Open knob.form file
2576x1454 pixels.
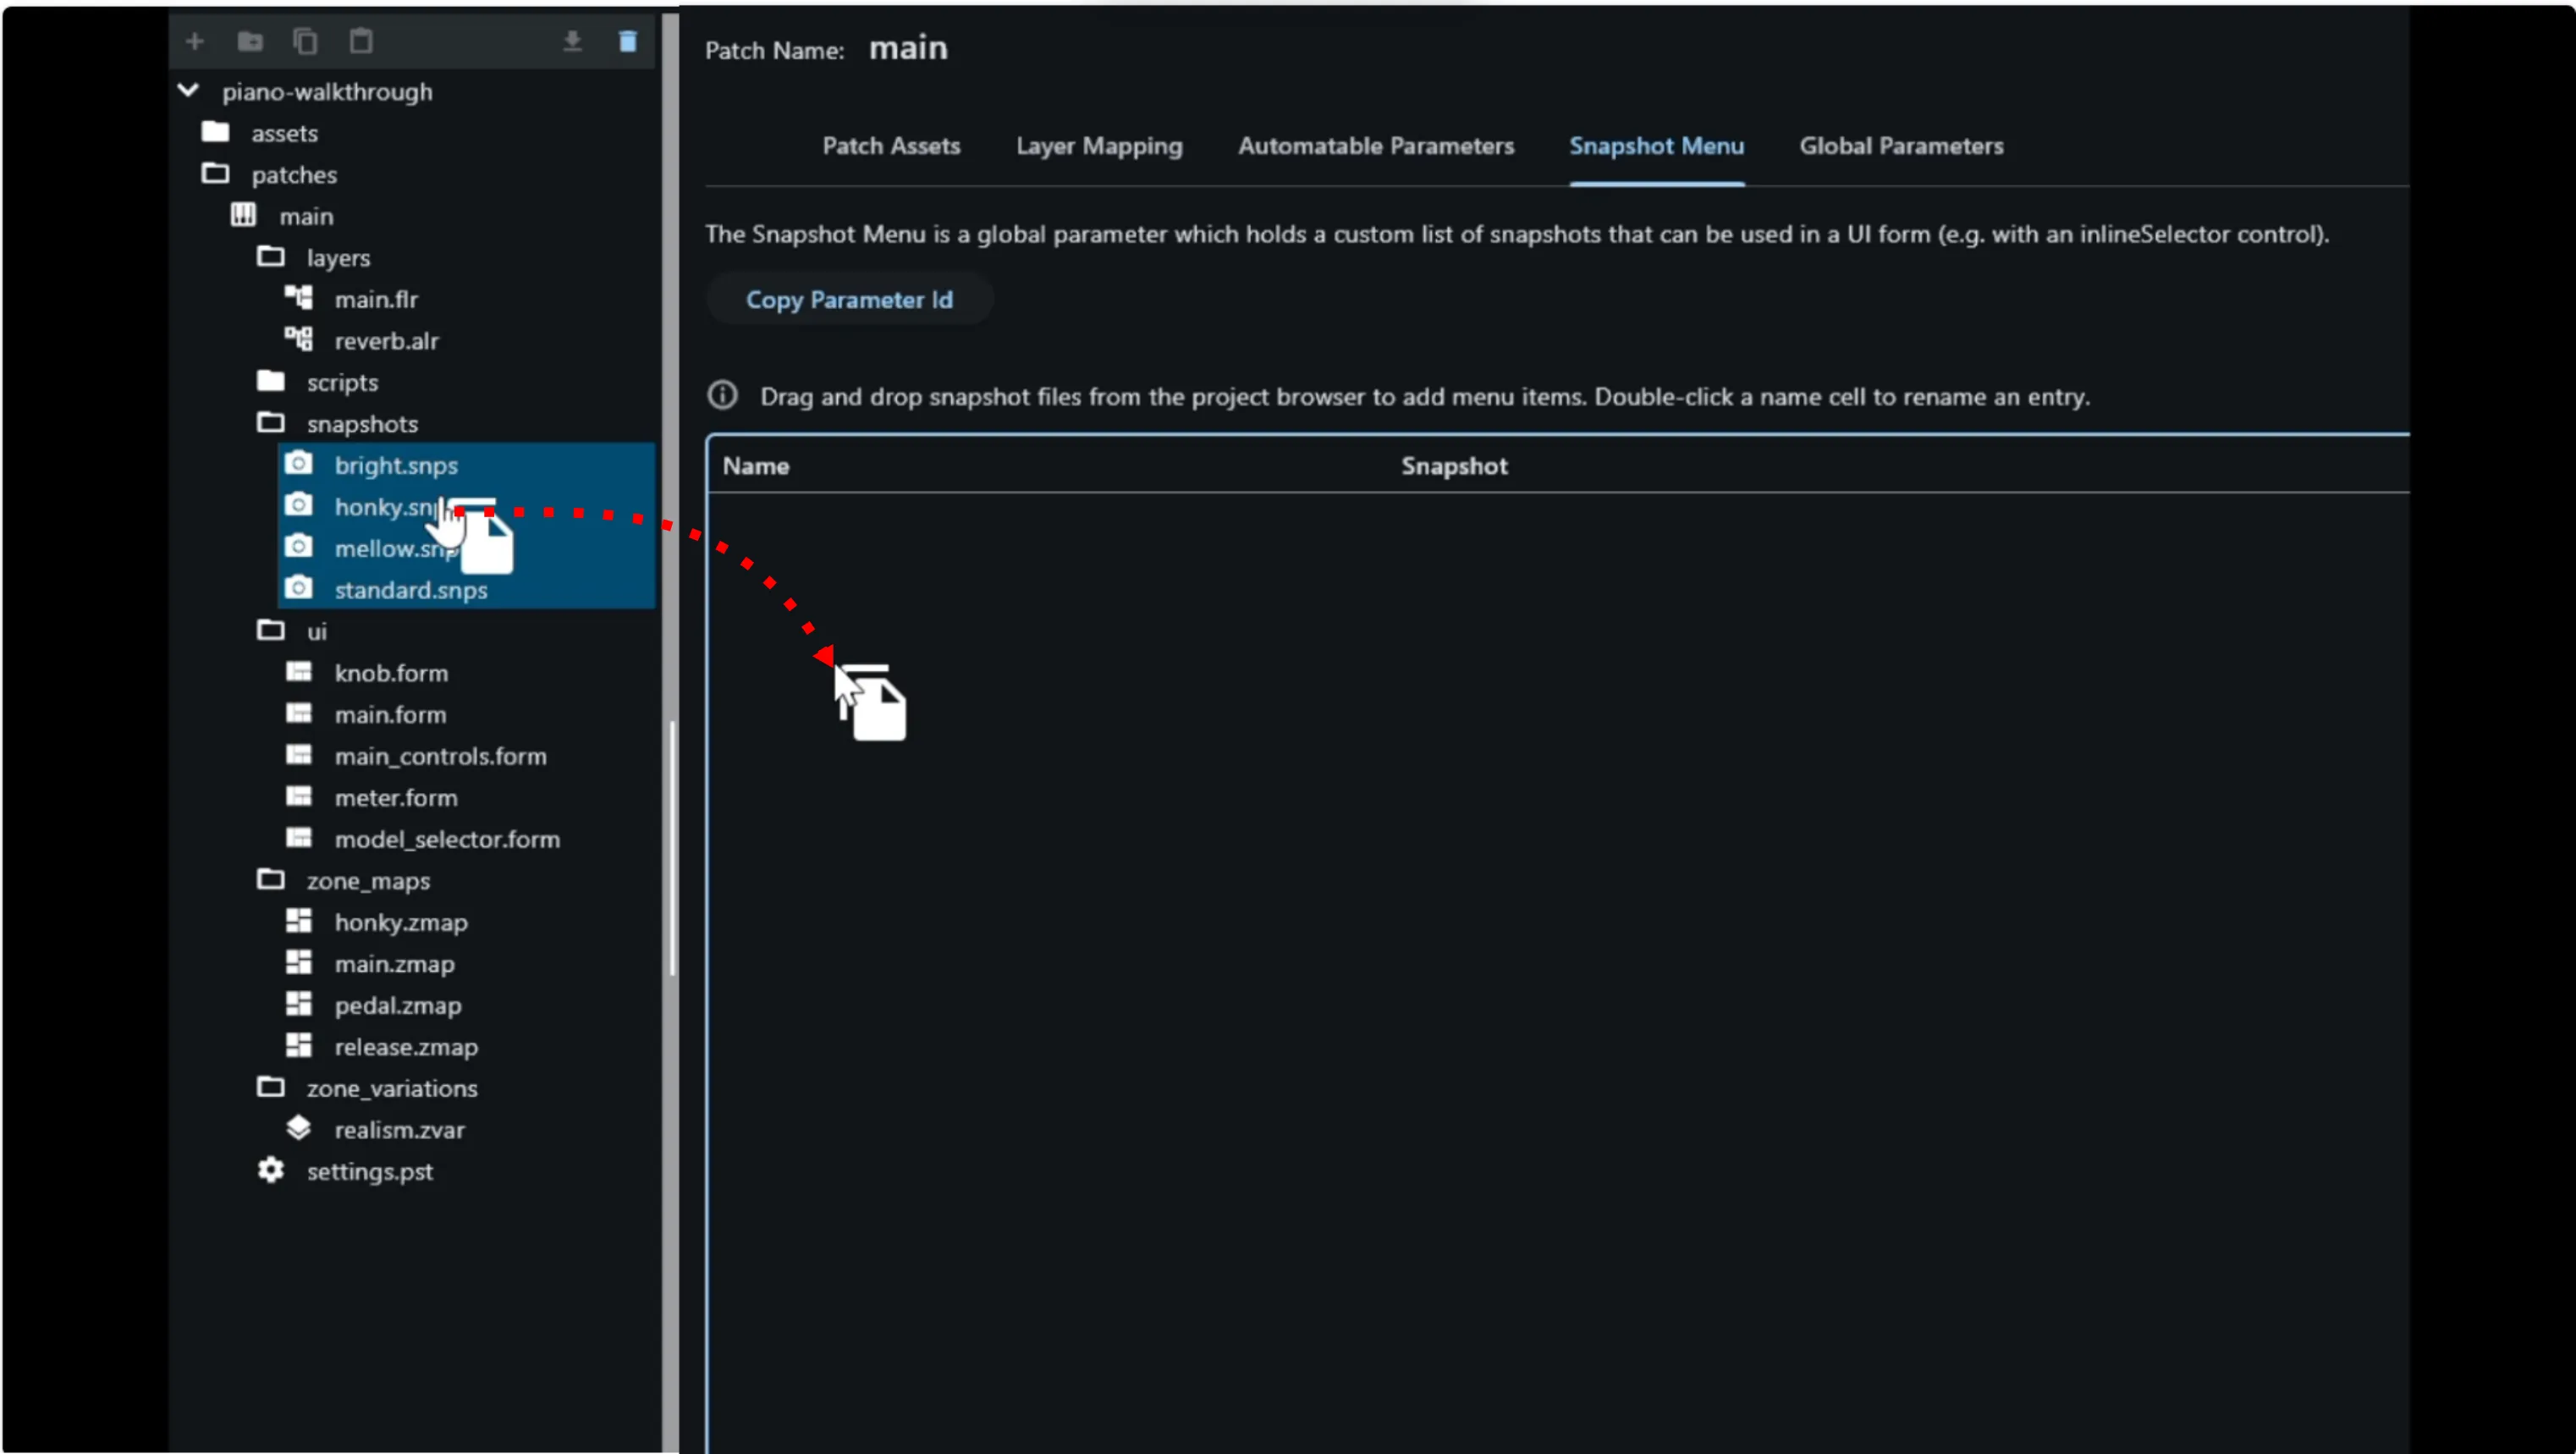pos(391,673)
